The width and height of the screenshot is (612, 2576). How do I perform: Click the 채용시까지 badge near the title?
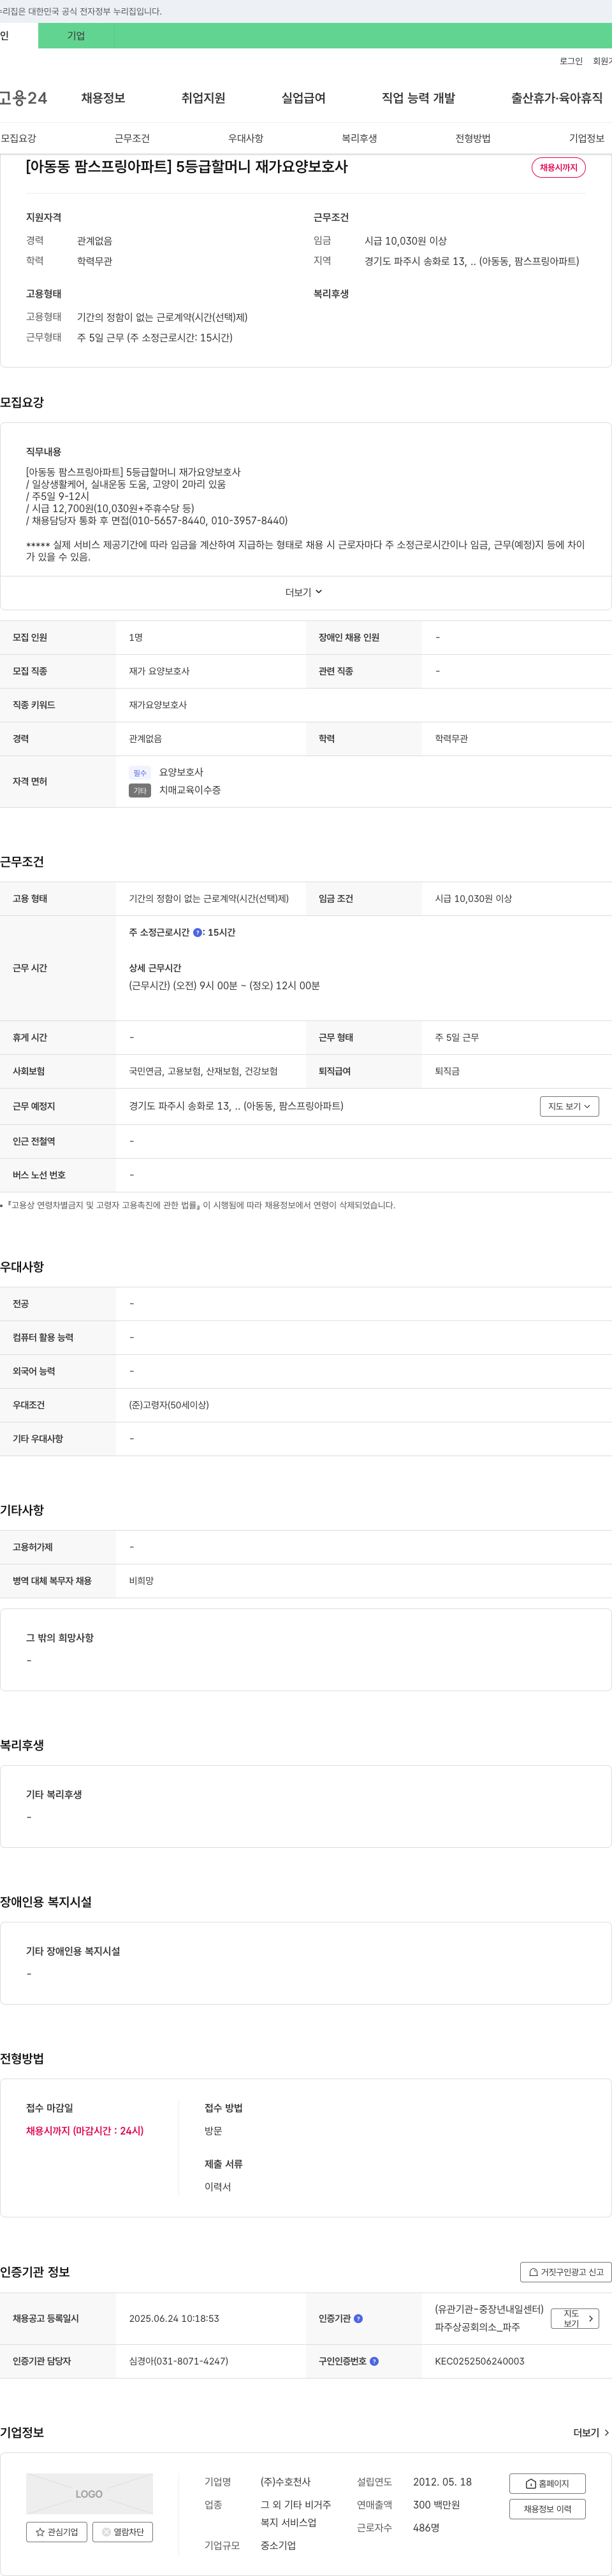pos(558,167)
